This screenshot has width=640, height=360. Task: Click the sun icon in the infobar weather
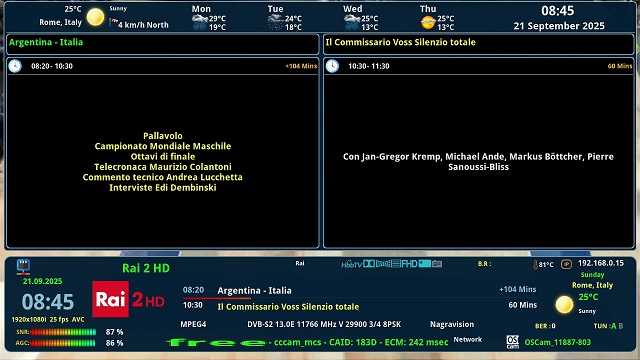564,304
